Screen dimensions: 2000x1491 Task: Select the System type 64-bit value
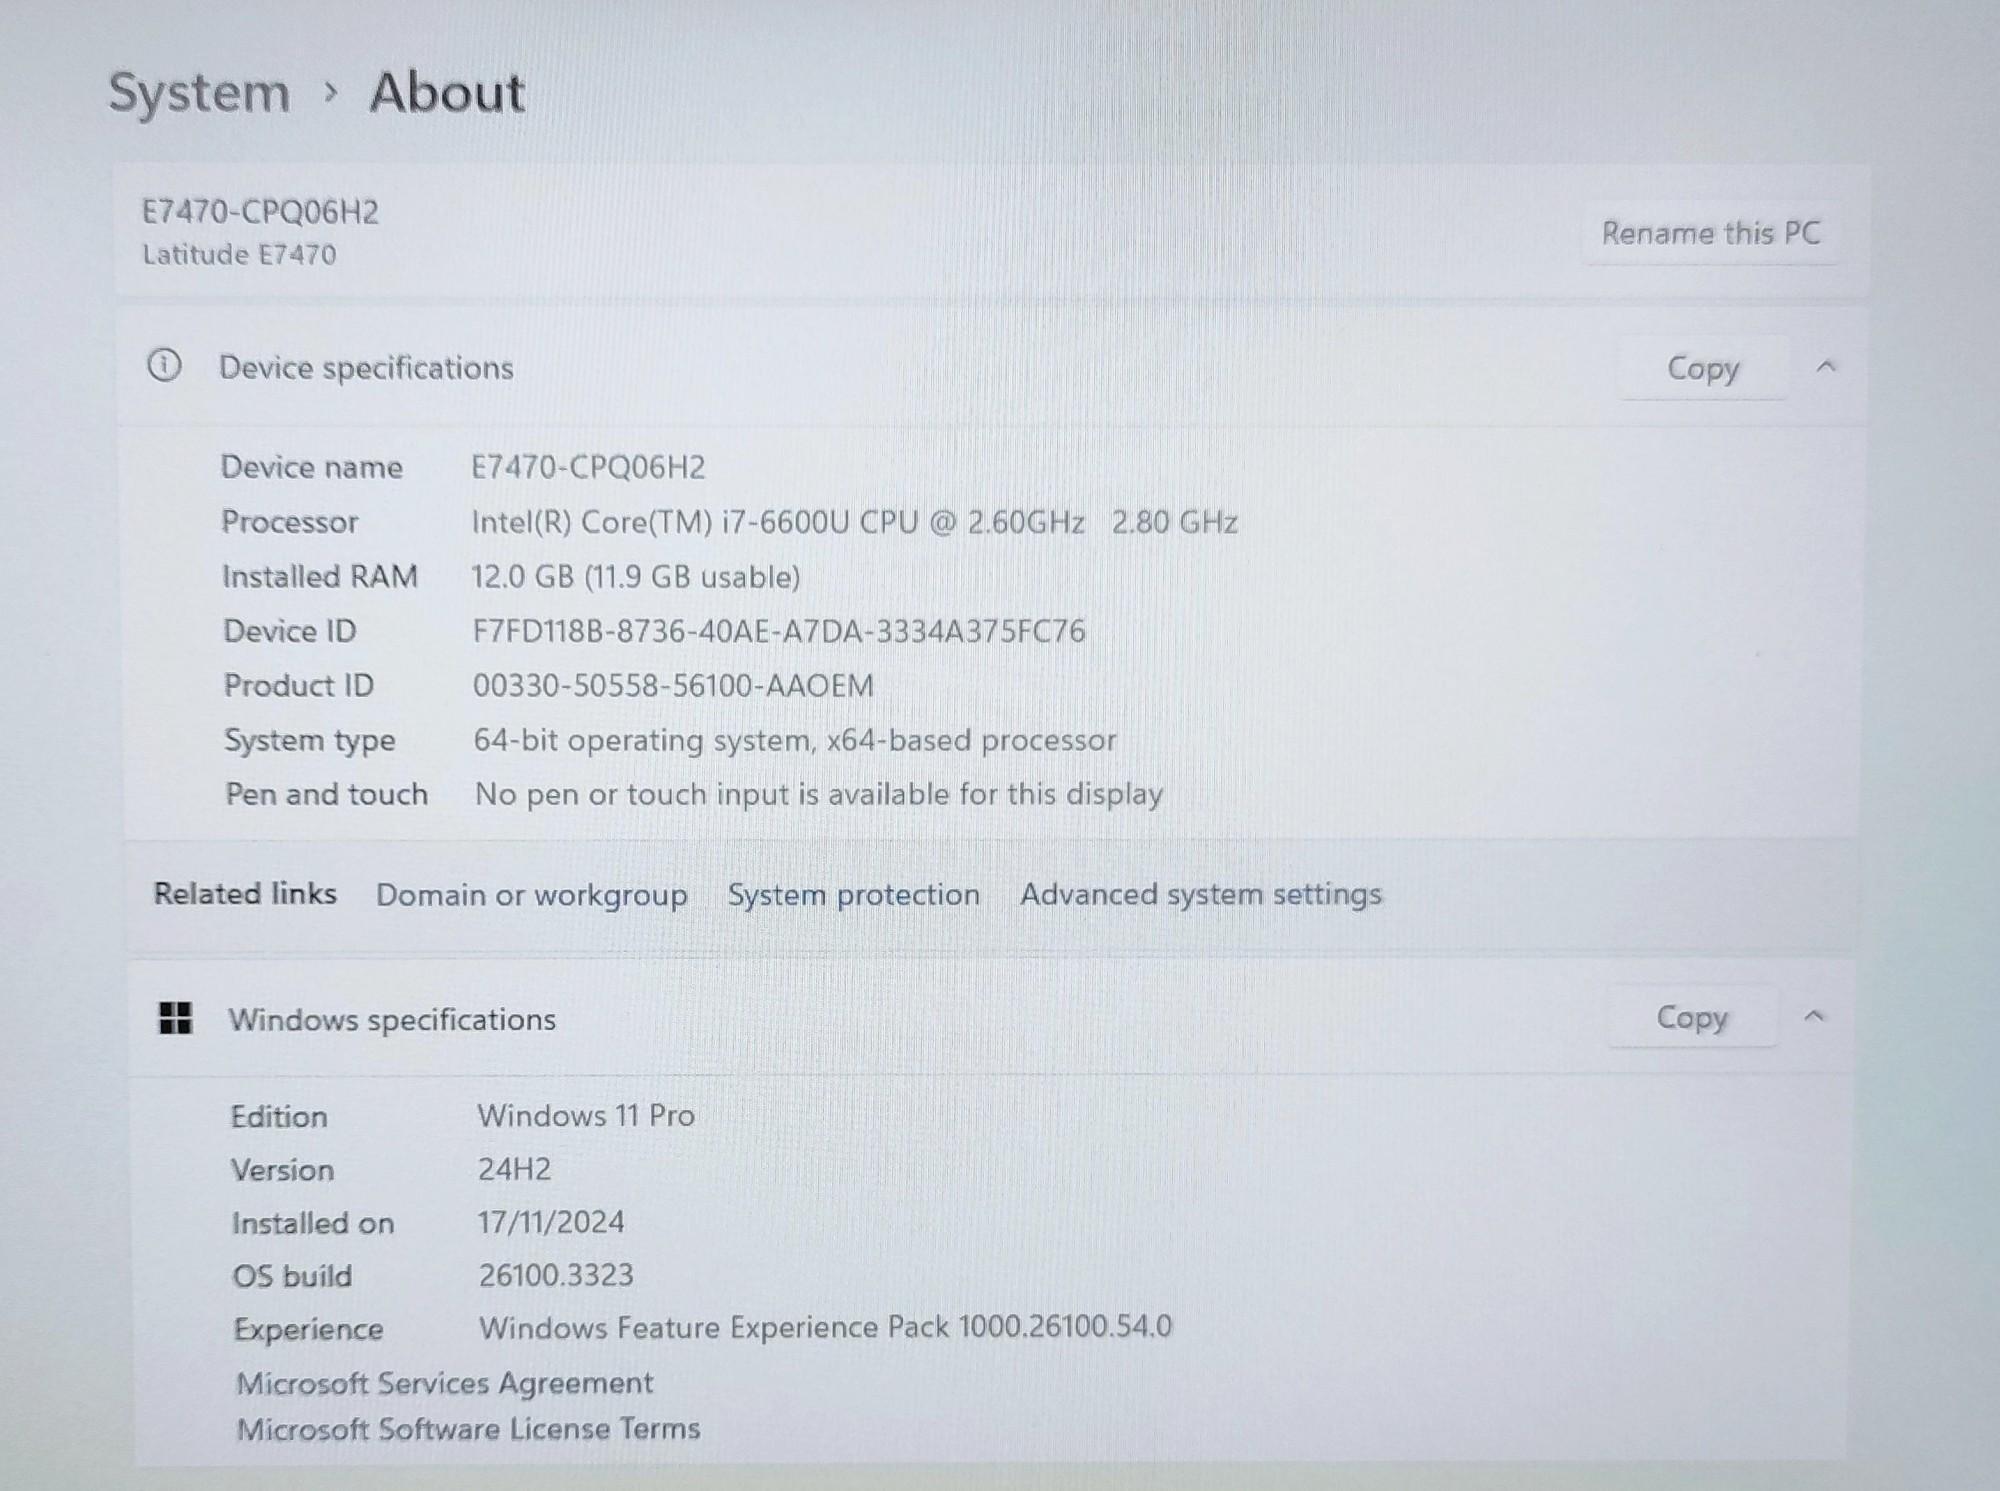click(x=795, y=740)
